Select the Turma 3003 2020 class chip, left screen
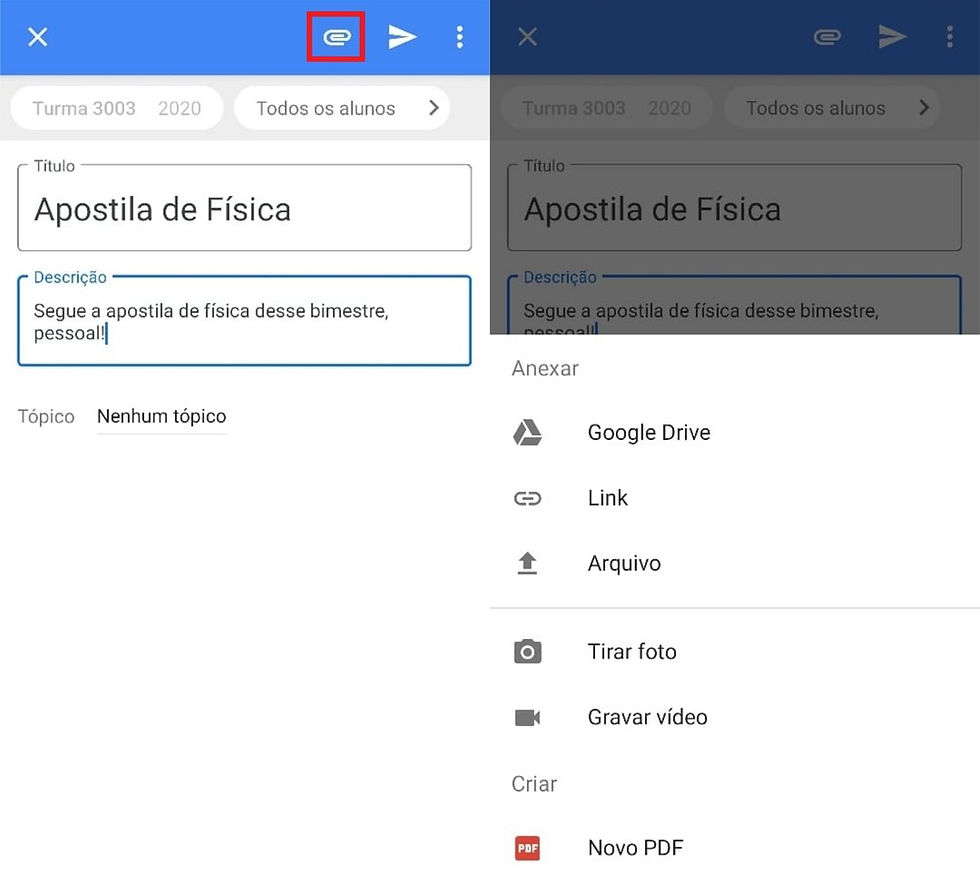Image resolution: width=980 pixels, height=887 pixels. coord(117,108)
